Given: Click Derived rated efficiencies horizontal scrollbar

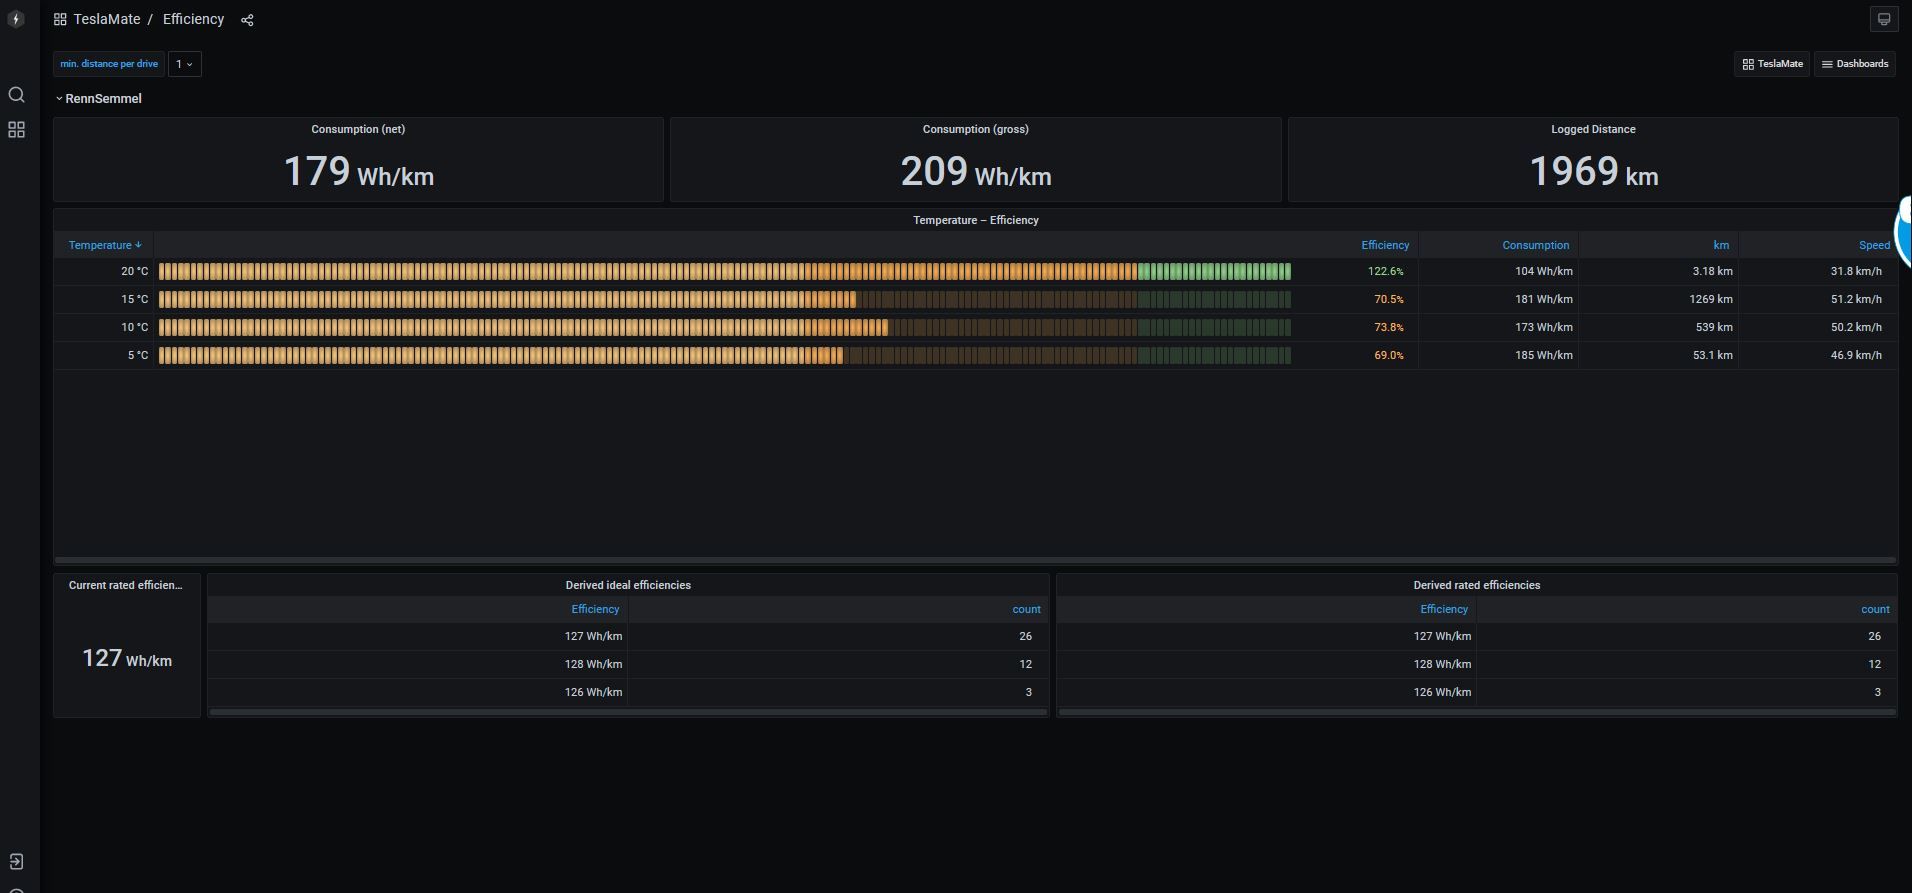Looking at the screenshot, I should pyautogui.click(x=1477, y=712).
